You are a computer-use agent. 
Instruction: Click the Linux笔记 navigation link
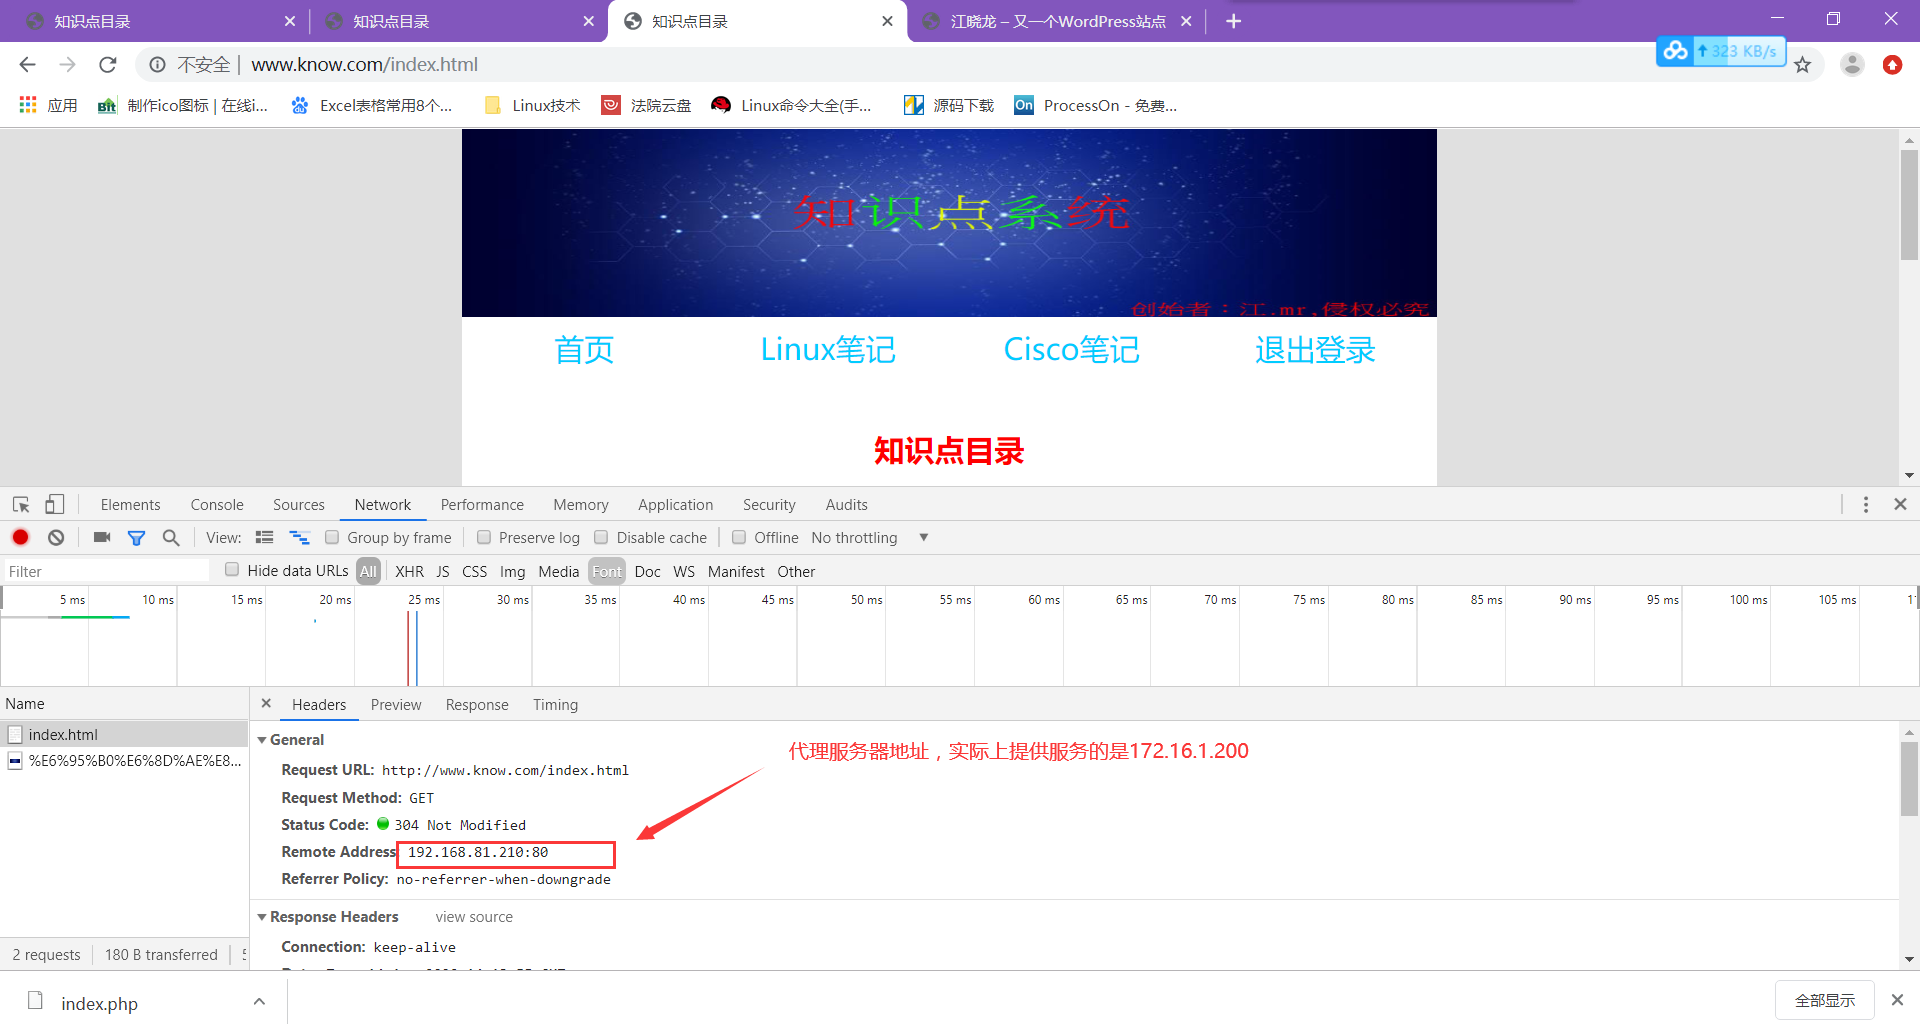[x=828, y=349]
